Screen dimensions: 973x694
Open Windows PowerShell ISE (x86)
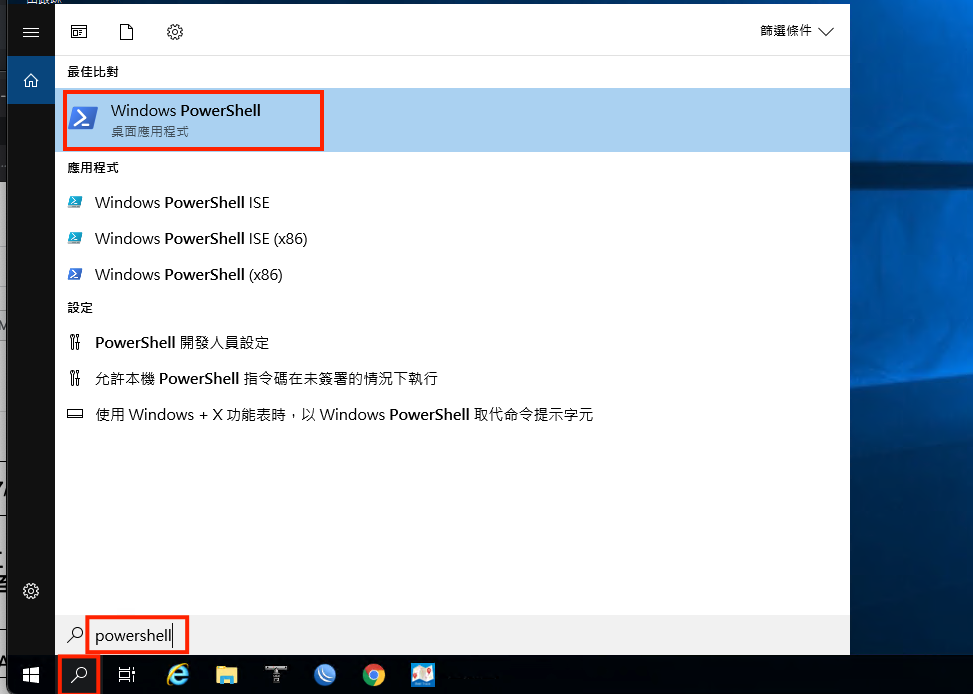click(452, 238)
